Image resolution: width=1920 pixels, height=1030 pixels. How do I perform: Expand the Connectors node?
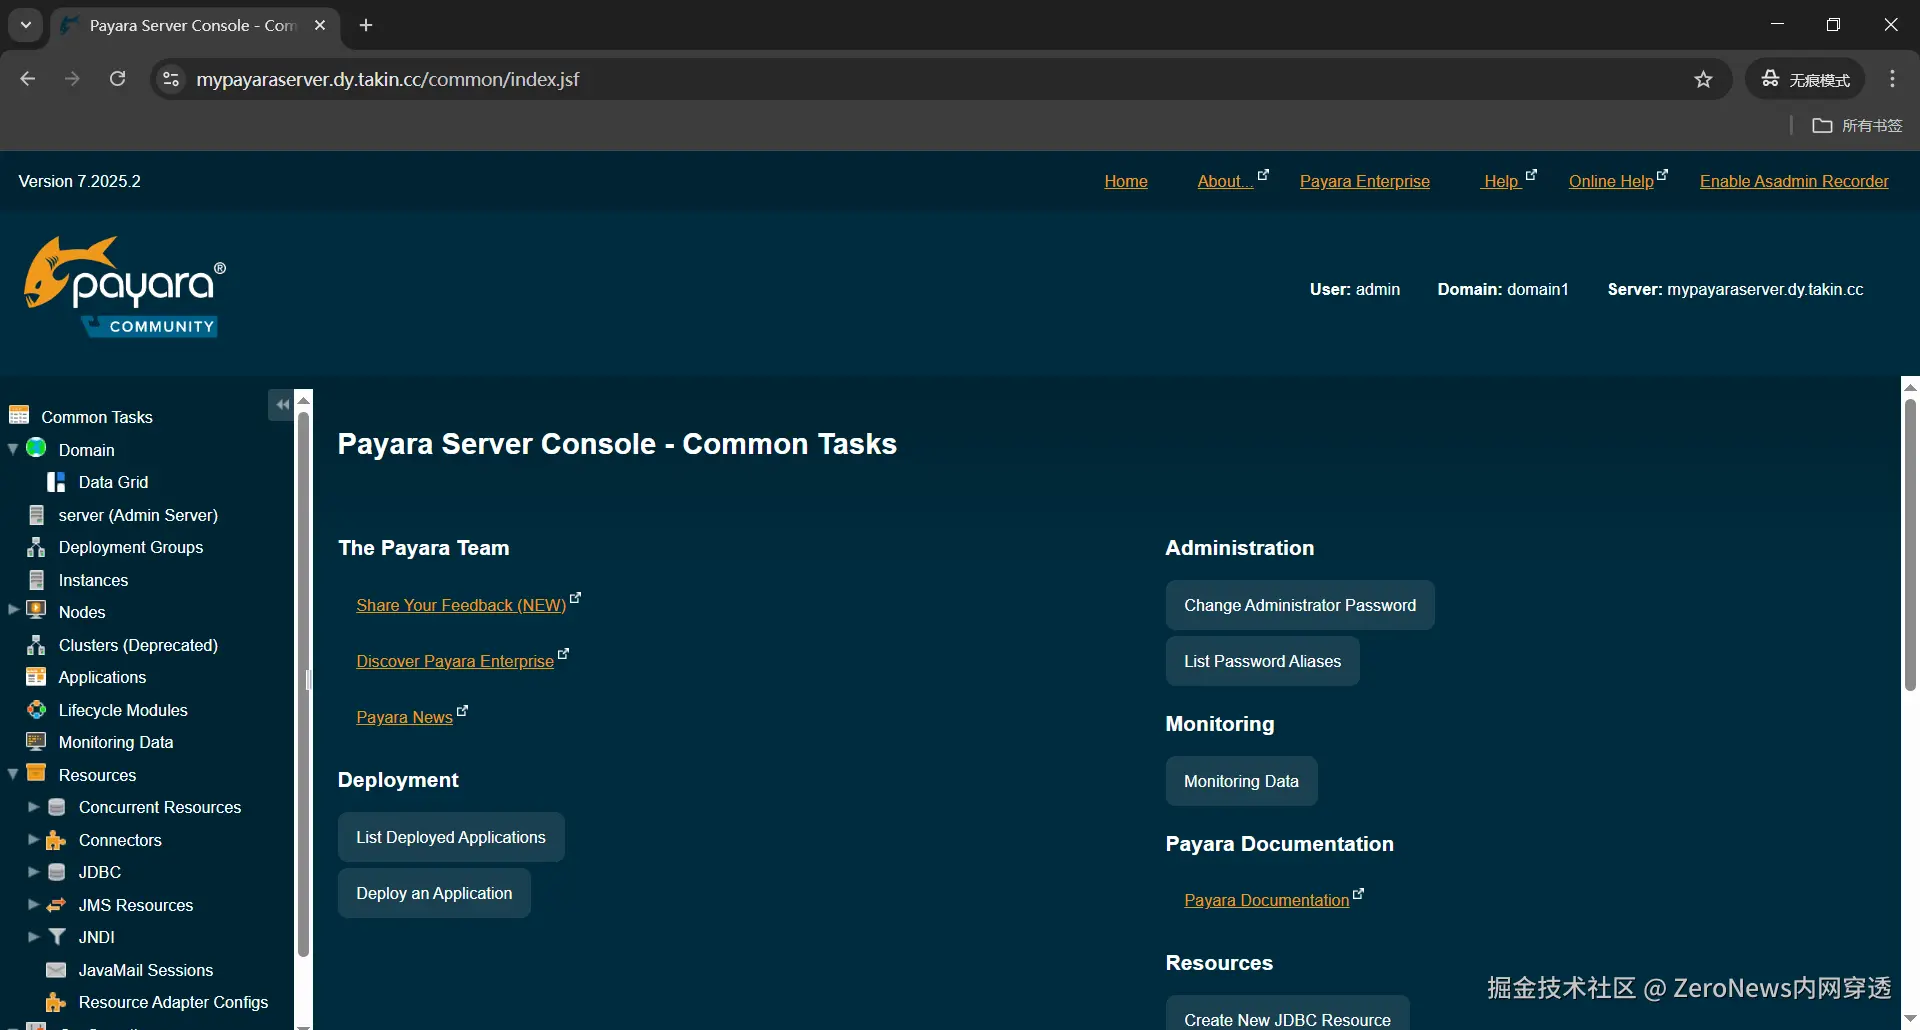pyautogui.click(x=33, y=839)
